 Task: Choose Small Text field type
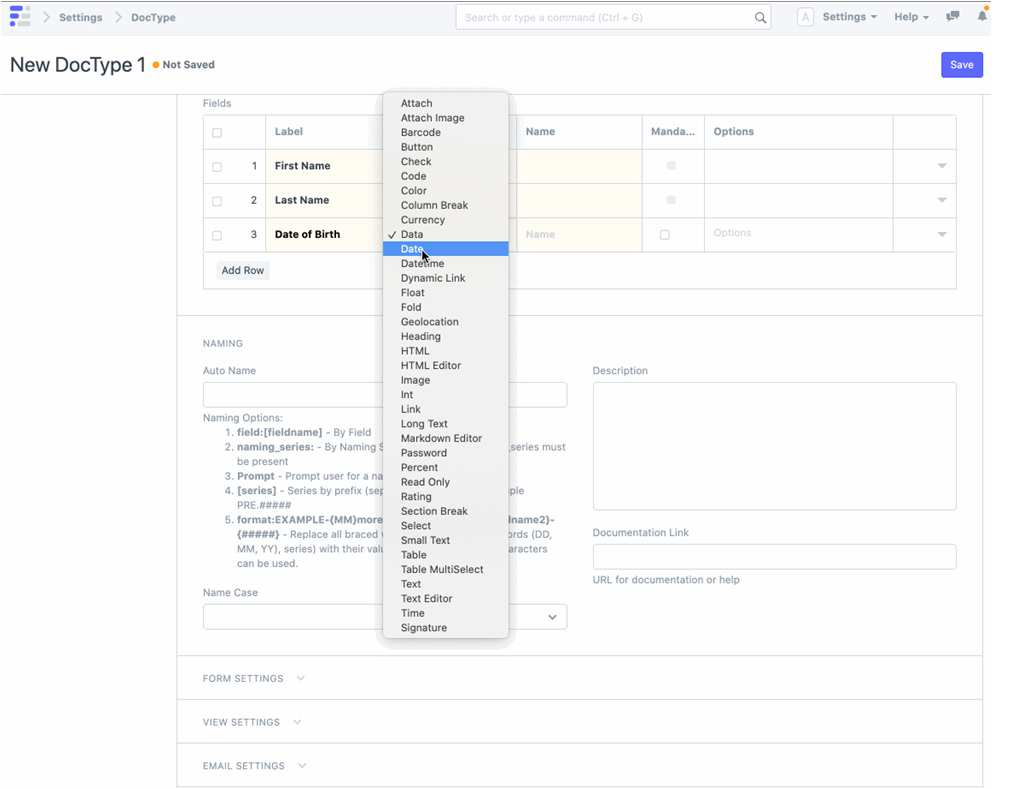(446, 540)
